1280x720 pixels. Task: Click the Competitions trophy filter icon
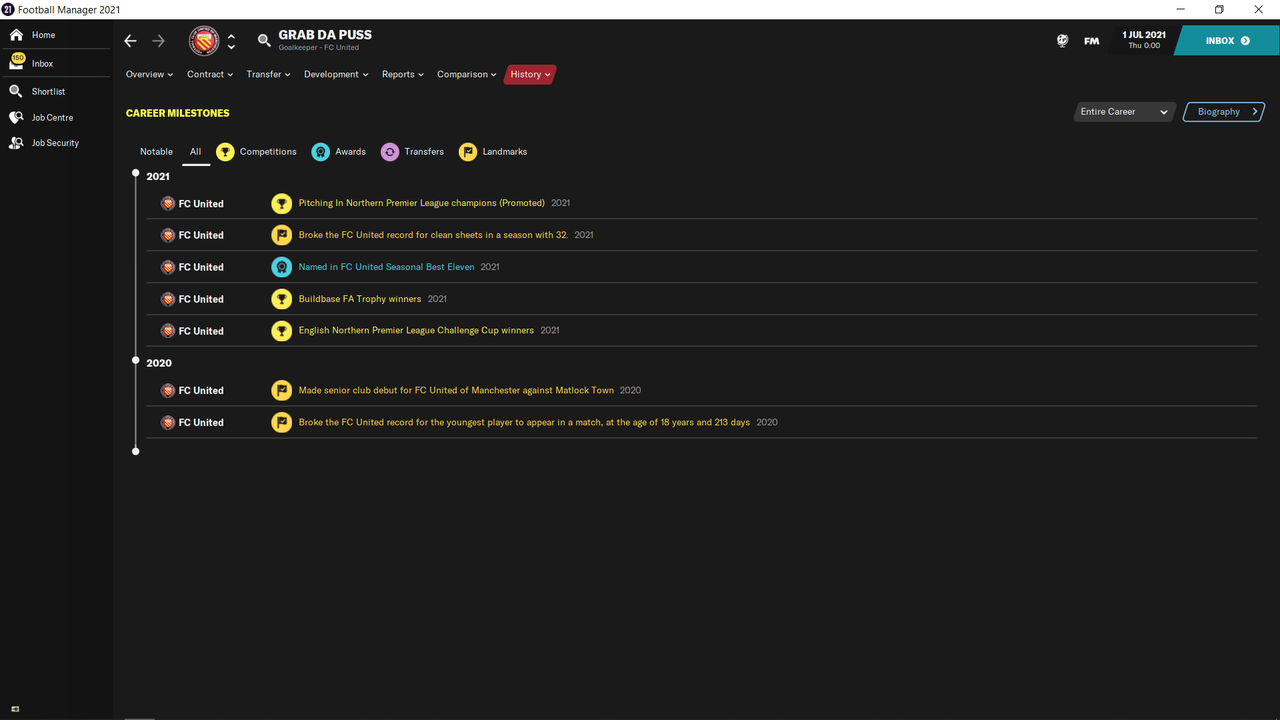225,152
